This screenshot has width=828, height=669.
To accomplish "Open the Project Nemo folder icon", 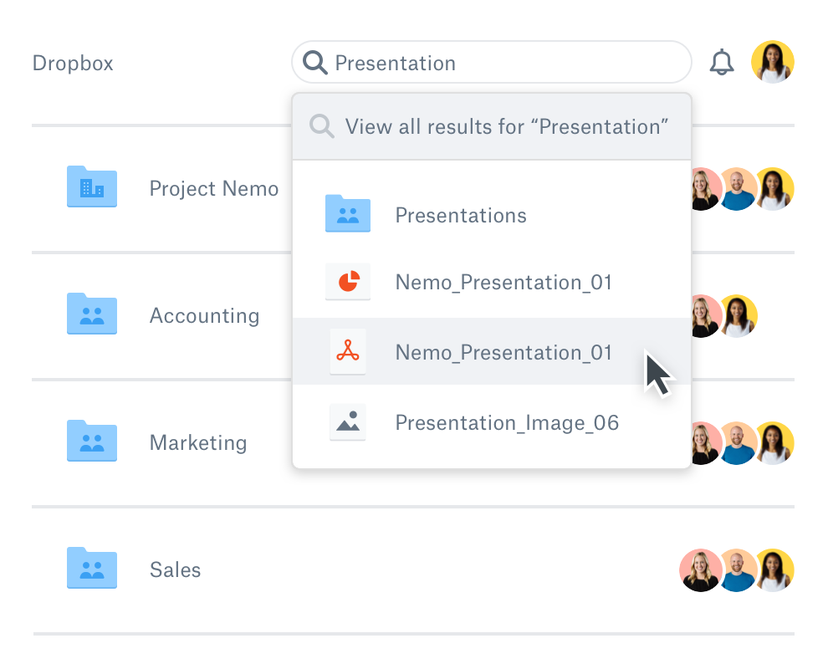I will [92, 187].
